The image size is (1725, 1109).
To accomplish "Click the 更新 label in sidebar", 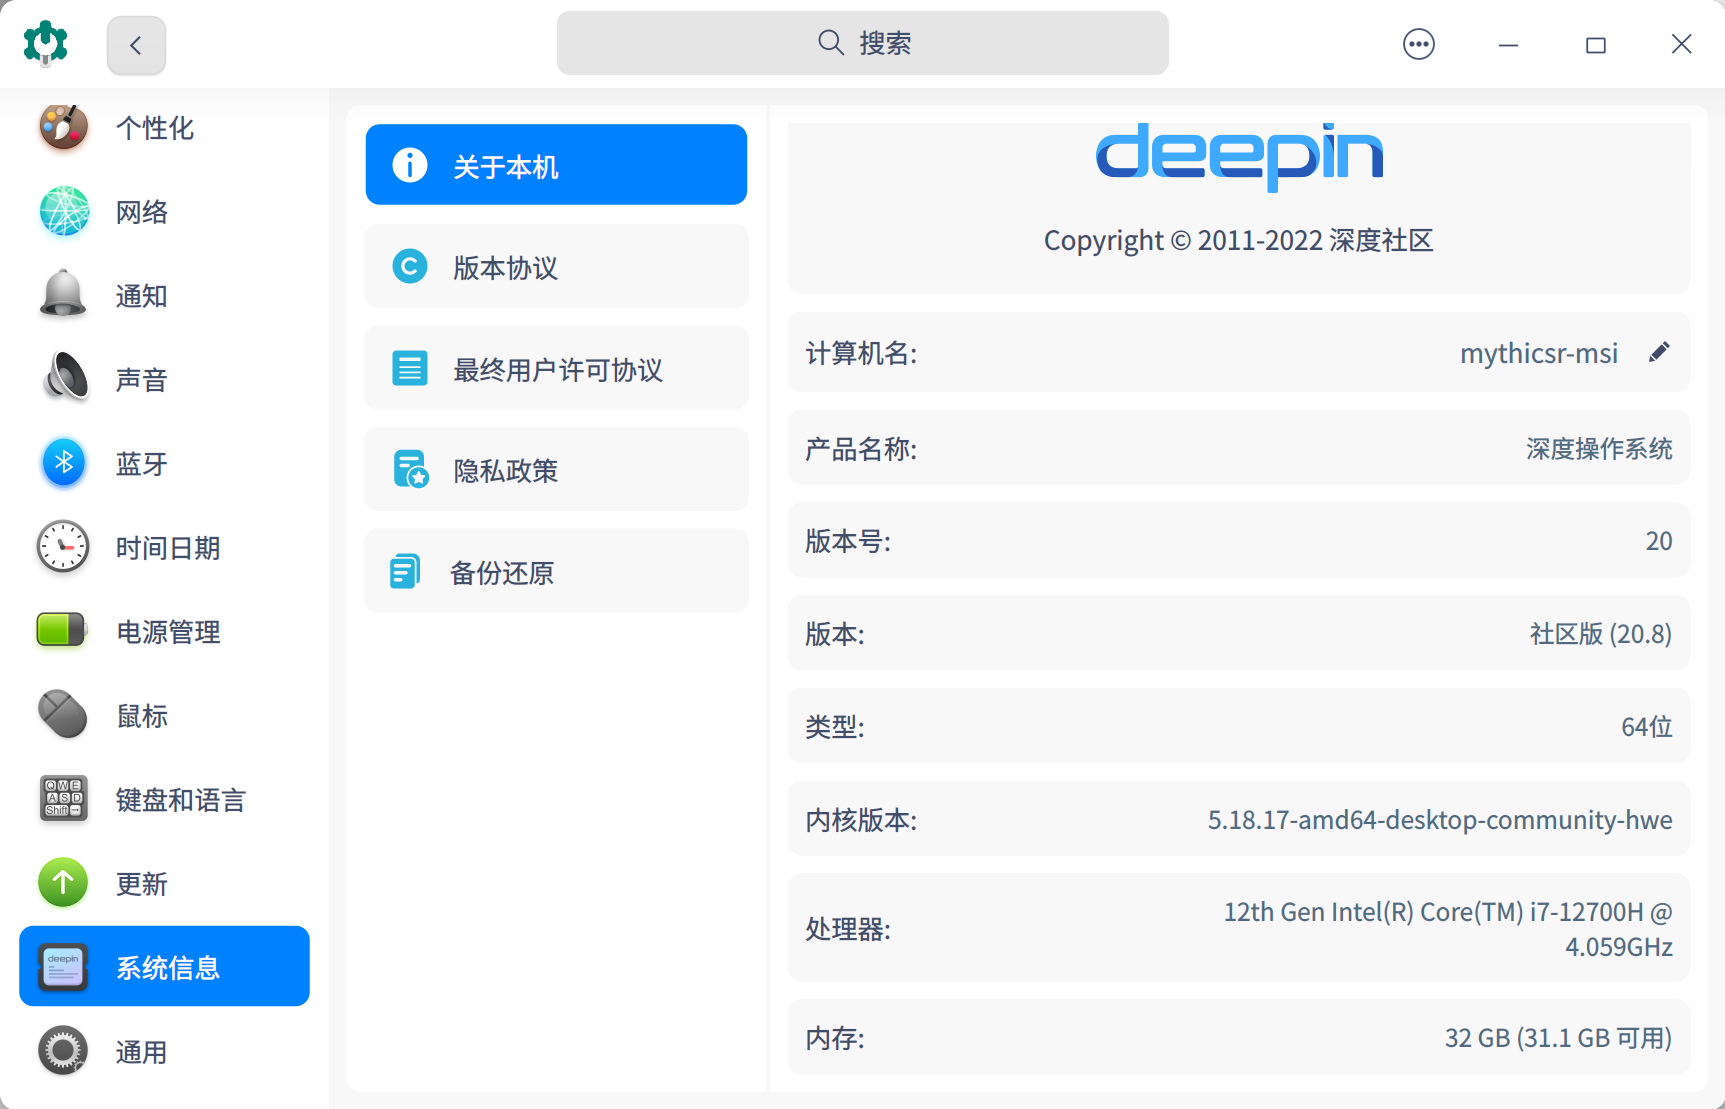I will click(142, 884).
